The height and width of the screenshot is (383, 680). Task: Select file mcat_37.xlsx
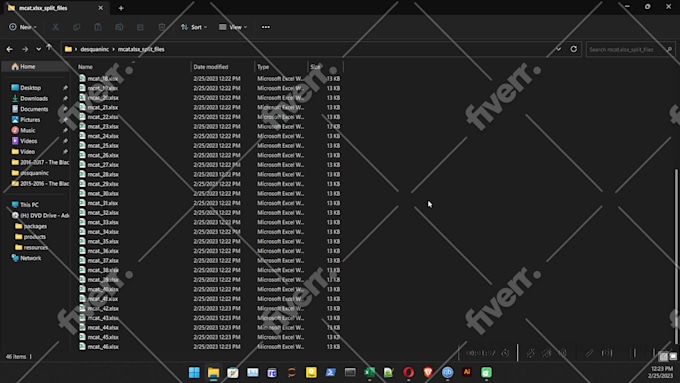tap(103, 260)
